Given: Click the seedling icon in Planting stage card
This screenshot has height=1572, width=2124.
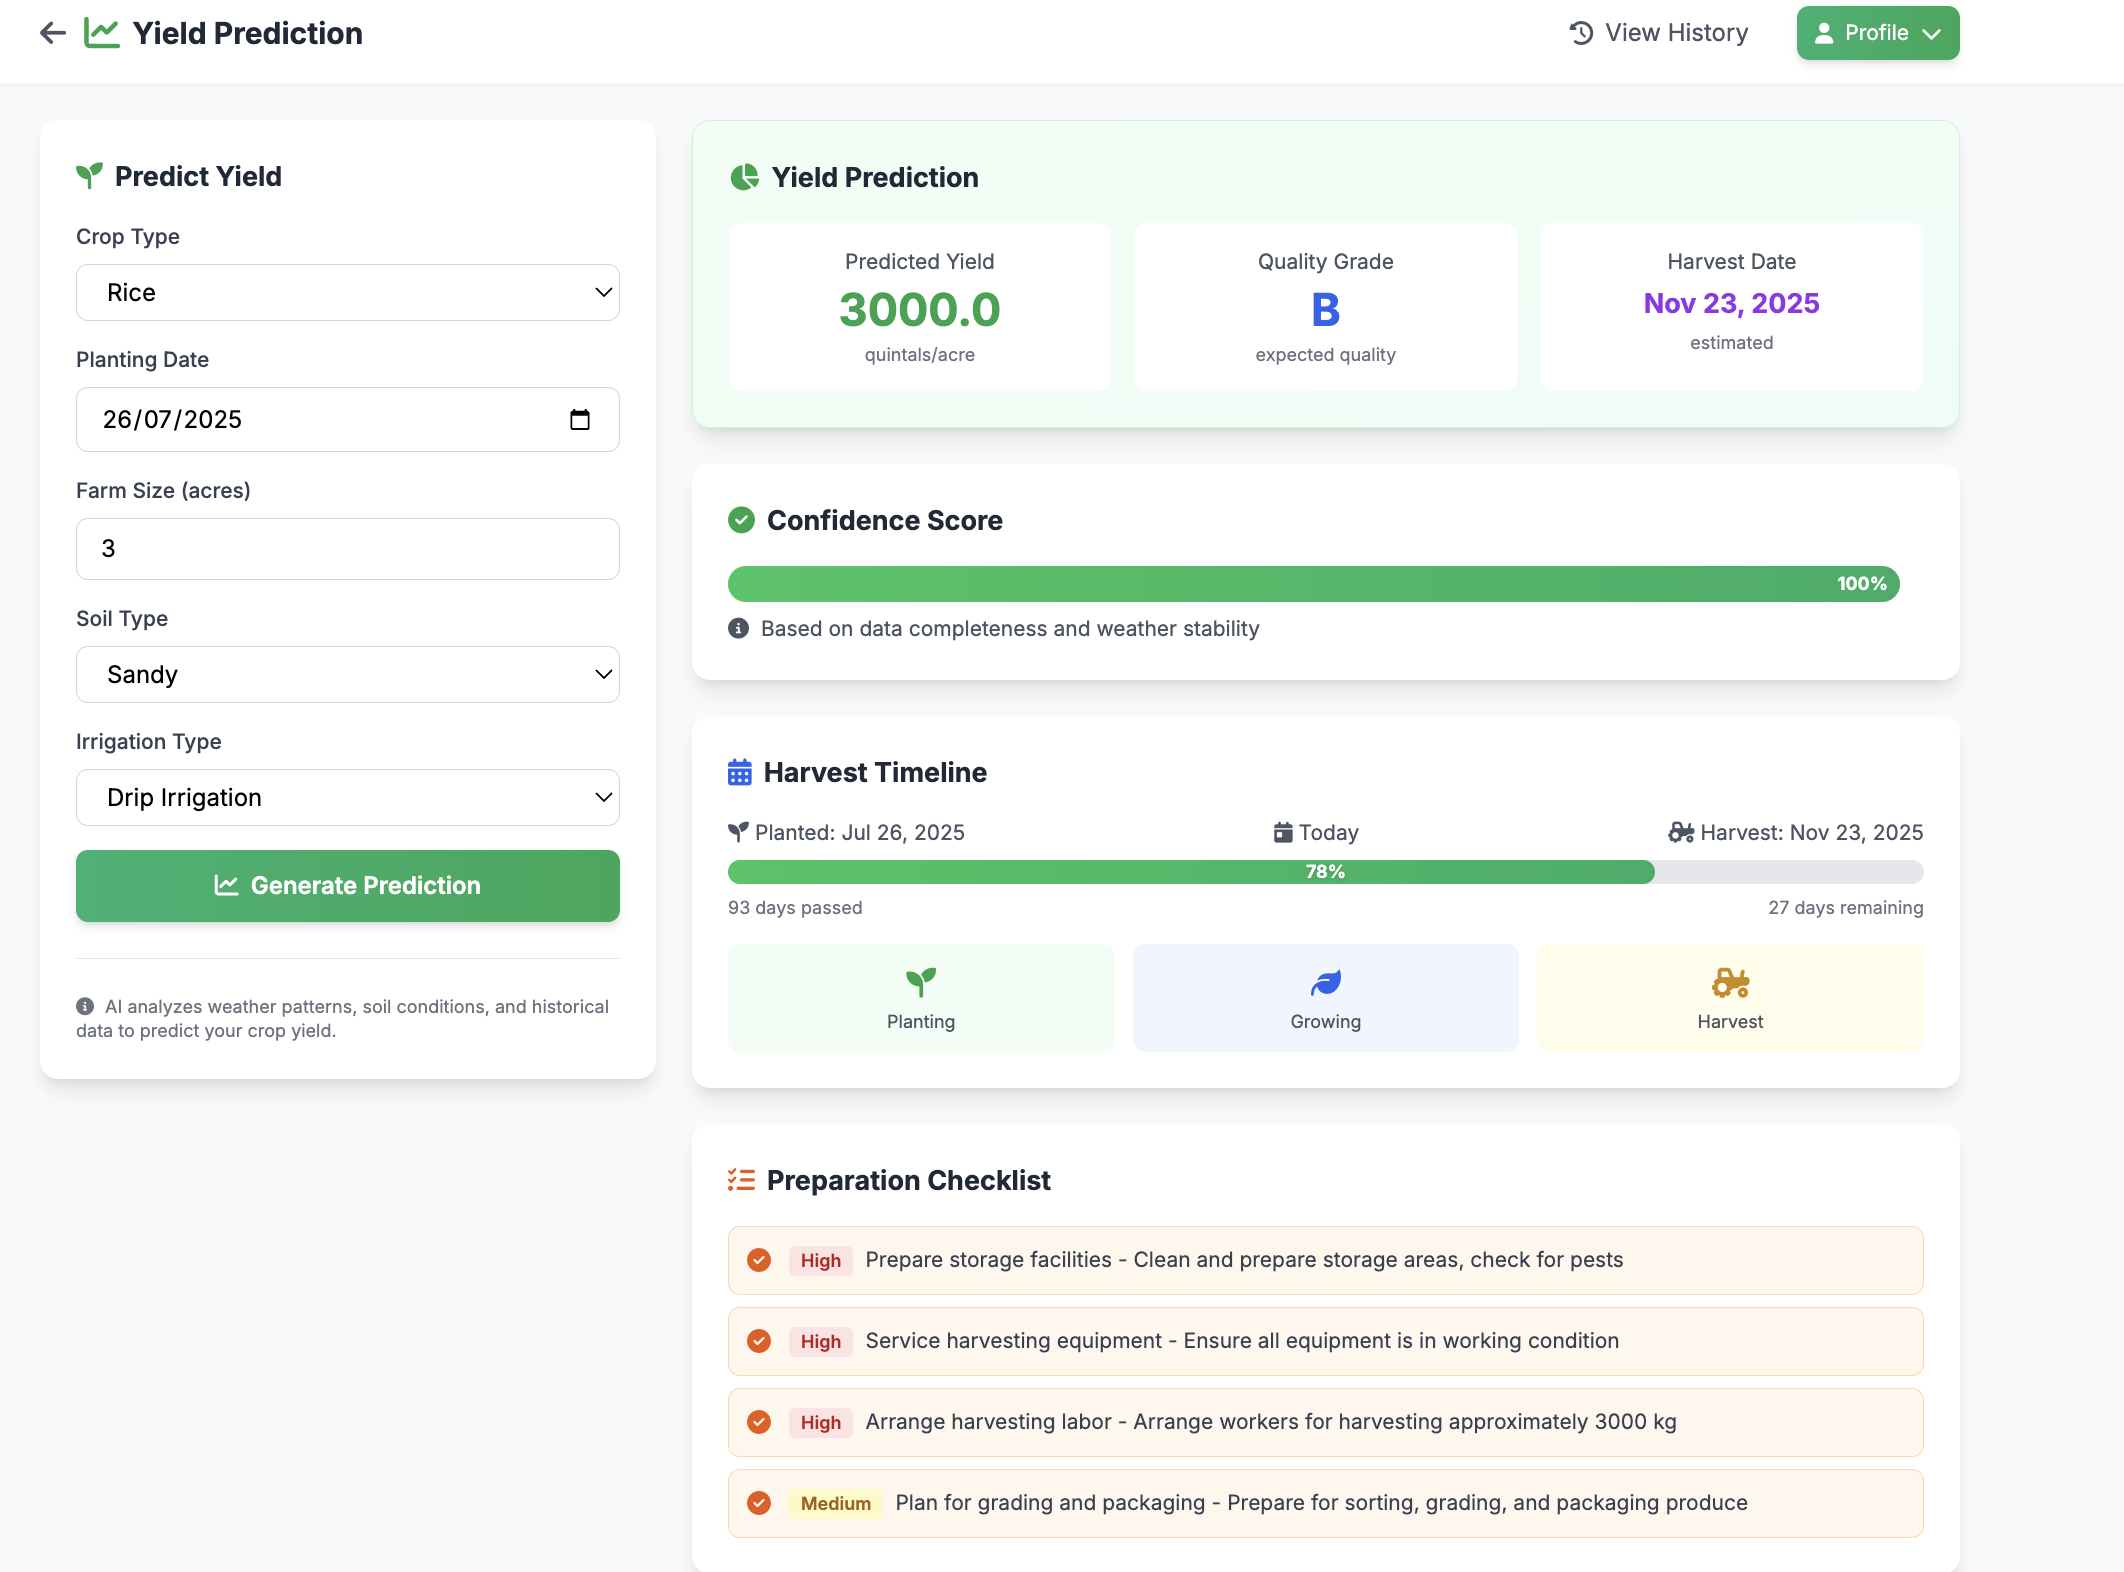Looking at the screenshot, I should 920,983.
